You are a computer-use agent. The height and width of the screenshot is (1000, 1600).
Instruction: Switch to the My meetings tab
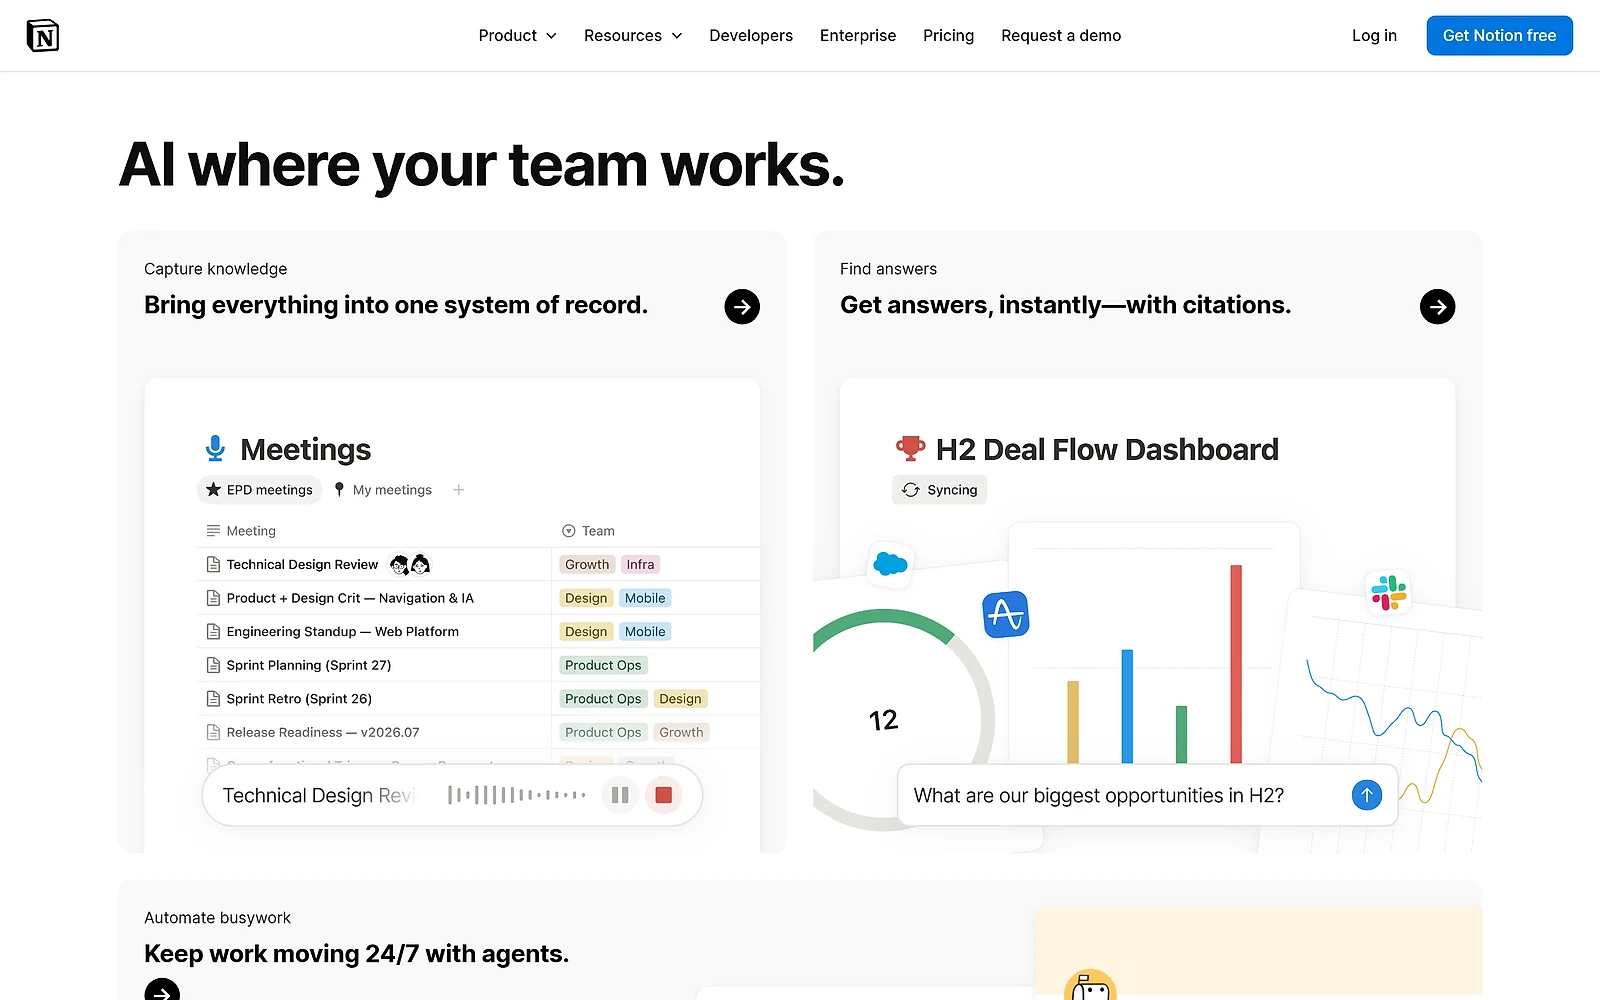tap(382, 490)
